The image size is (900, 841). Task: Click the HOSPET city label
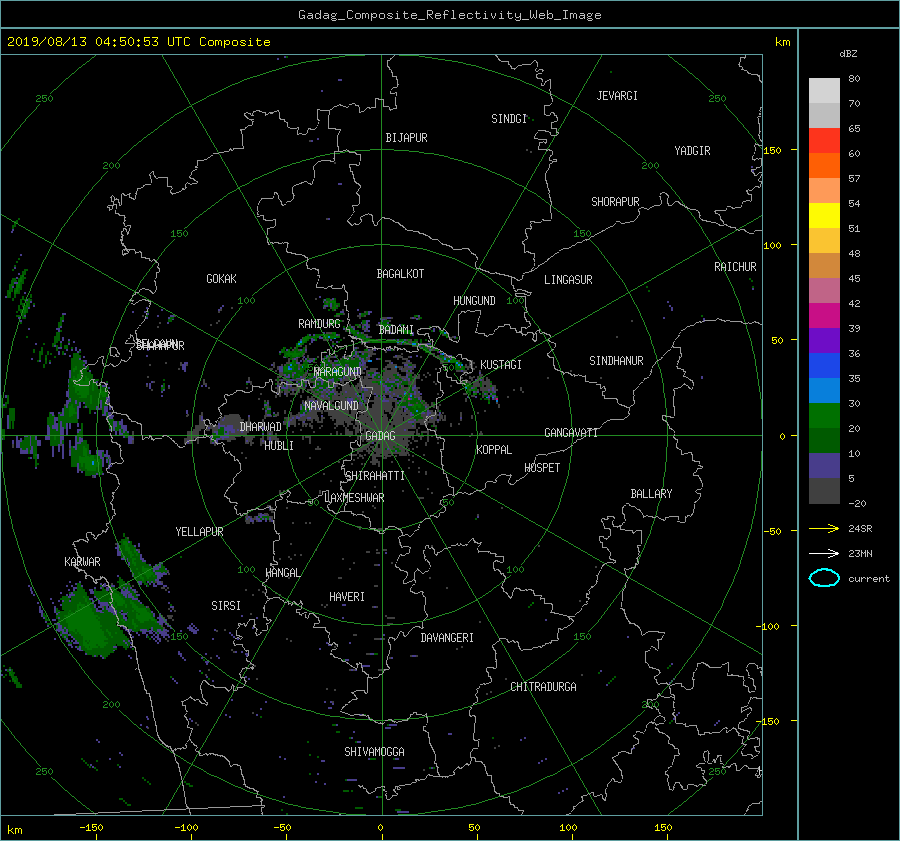542,468
